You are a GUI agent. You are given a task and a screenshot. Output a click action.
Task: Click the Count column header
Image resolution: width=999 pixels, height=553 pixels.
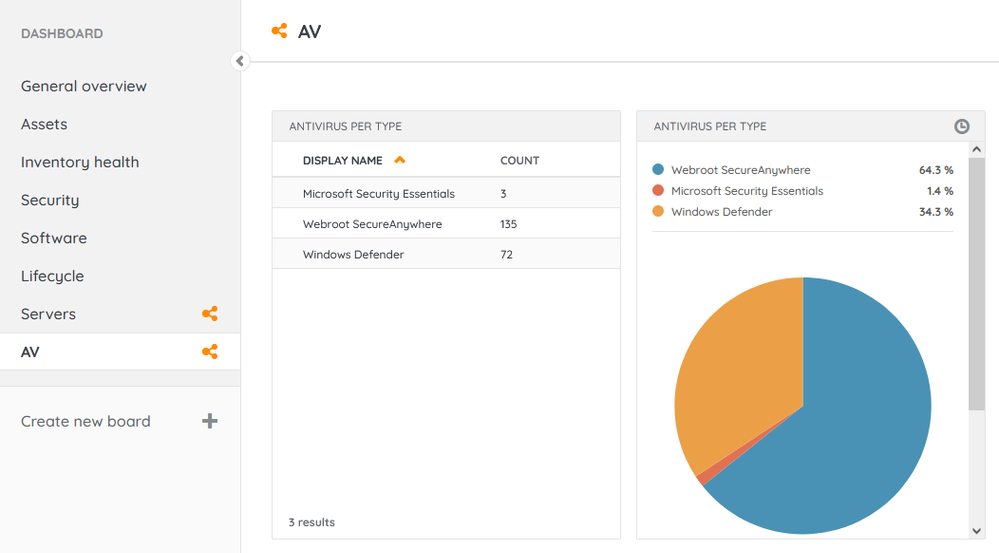[519, 160]
